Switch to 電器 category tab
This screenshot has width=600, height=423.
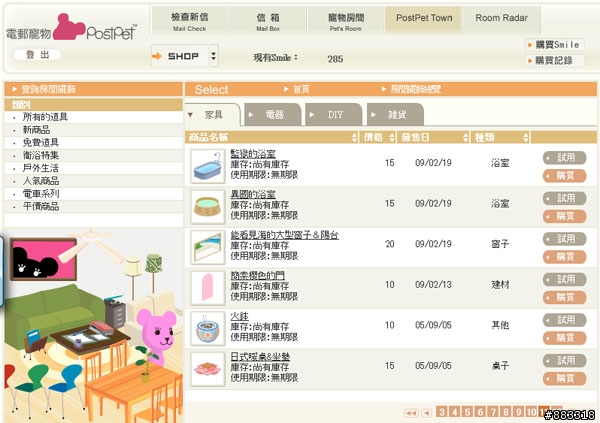coord(272,114)
